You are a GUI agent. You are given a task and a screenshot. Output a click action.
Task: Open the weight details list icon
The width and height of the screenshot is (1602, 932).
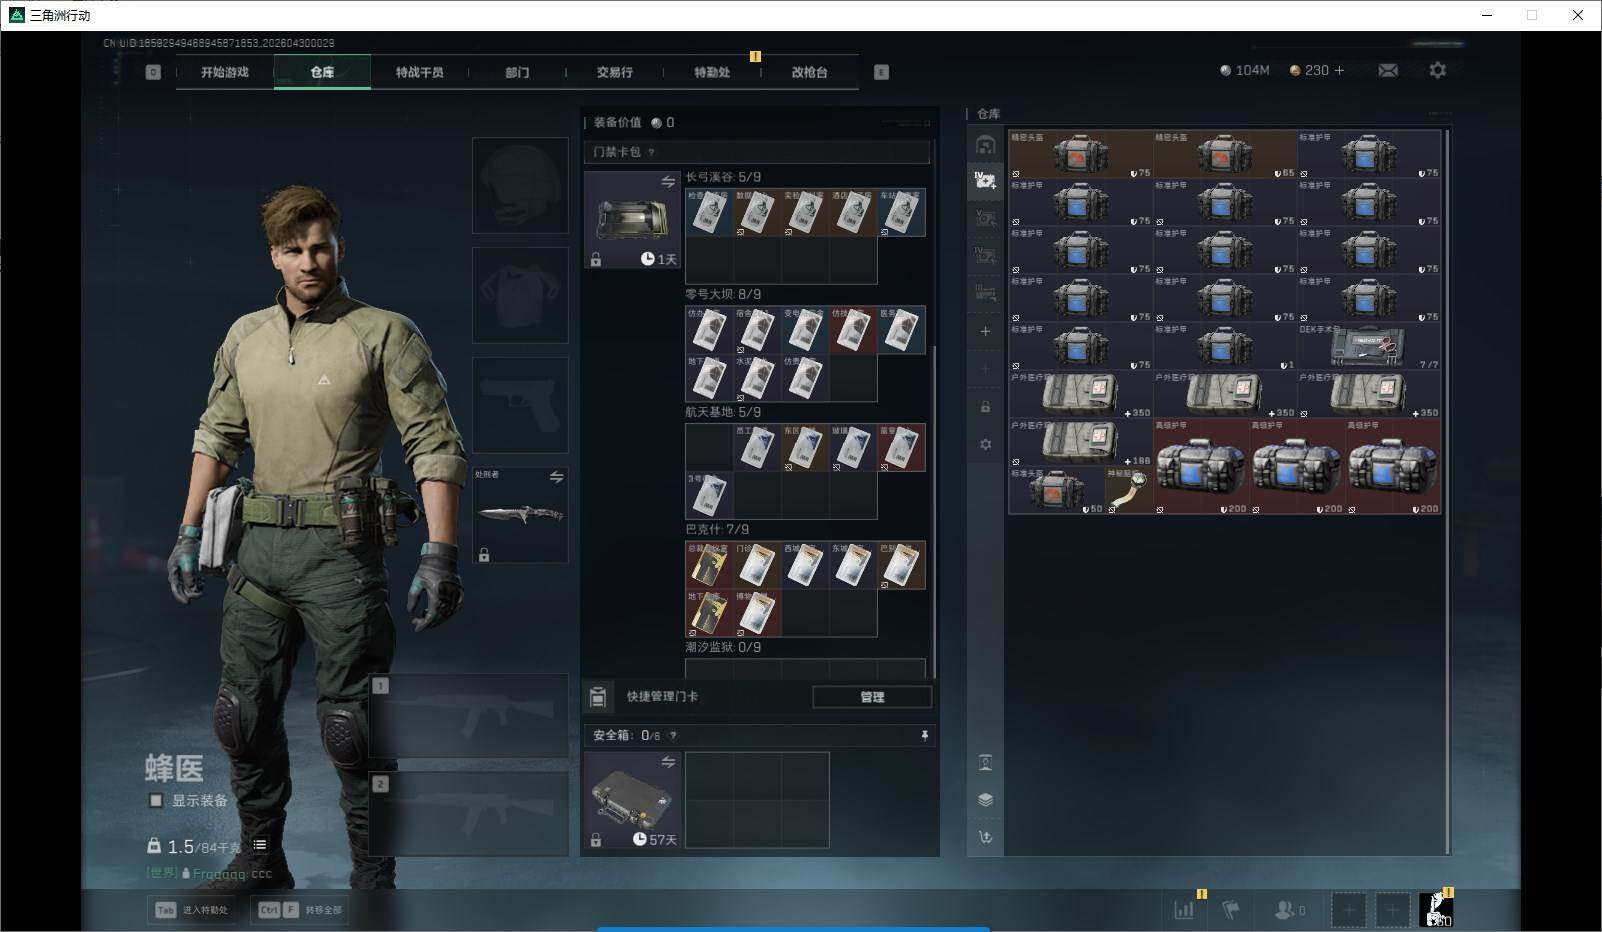(260, 845)
